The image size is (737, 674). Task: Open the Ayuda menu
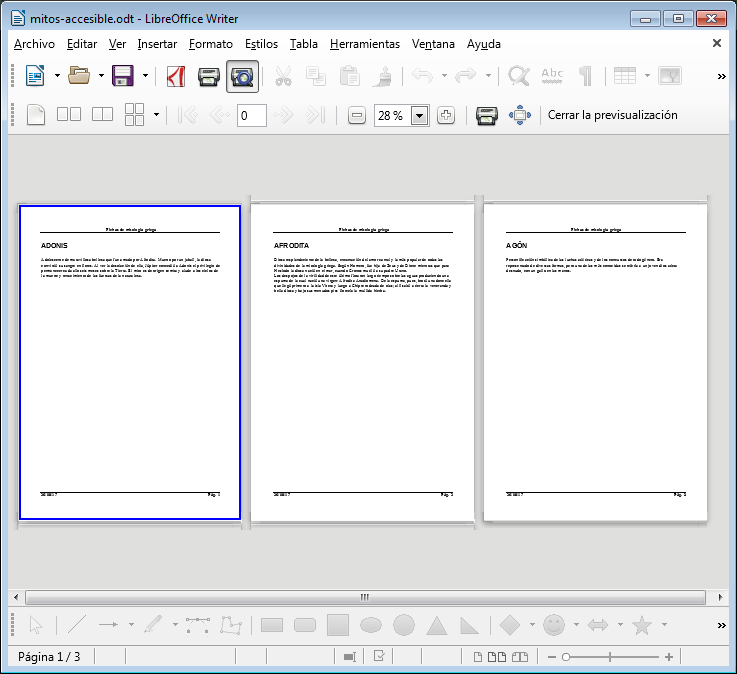pyautogui.click(x=484, y=44)
